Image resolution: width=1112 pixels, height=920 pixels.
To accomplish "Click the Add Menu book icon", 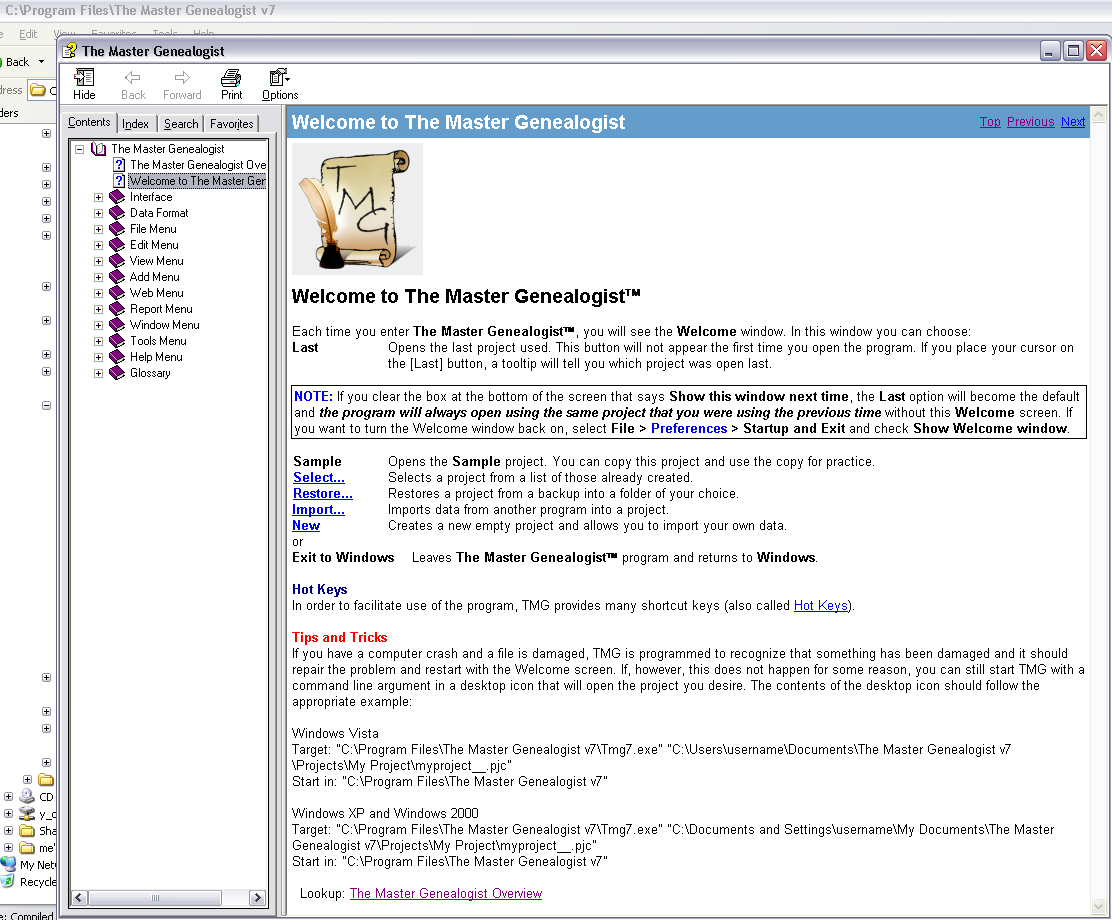I will (x=117, y=277).
